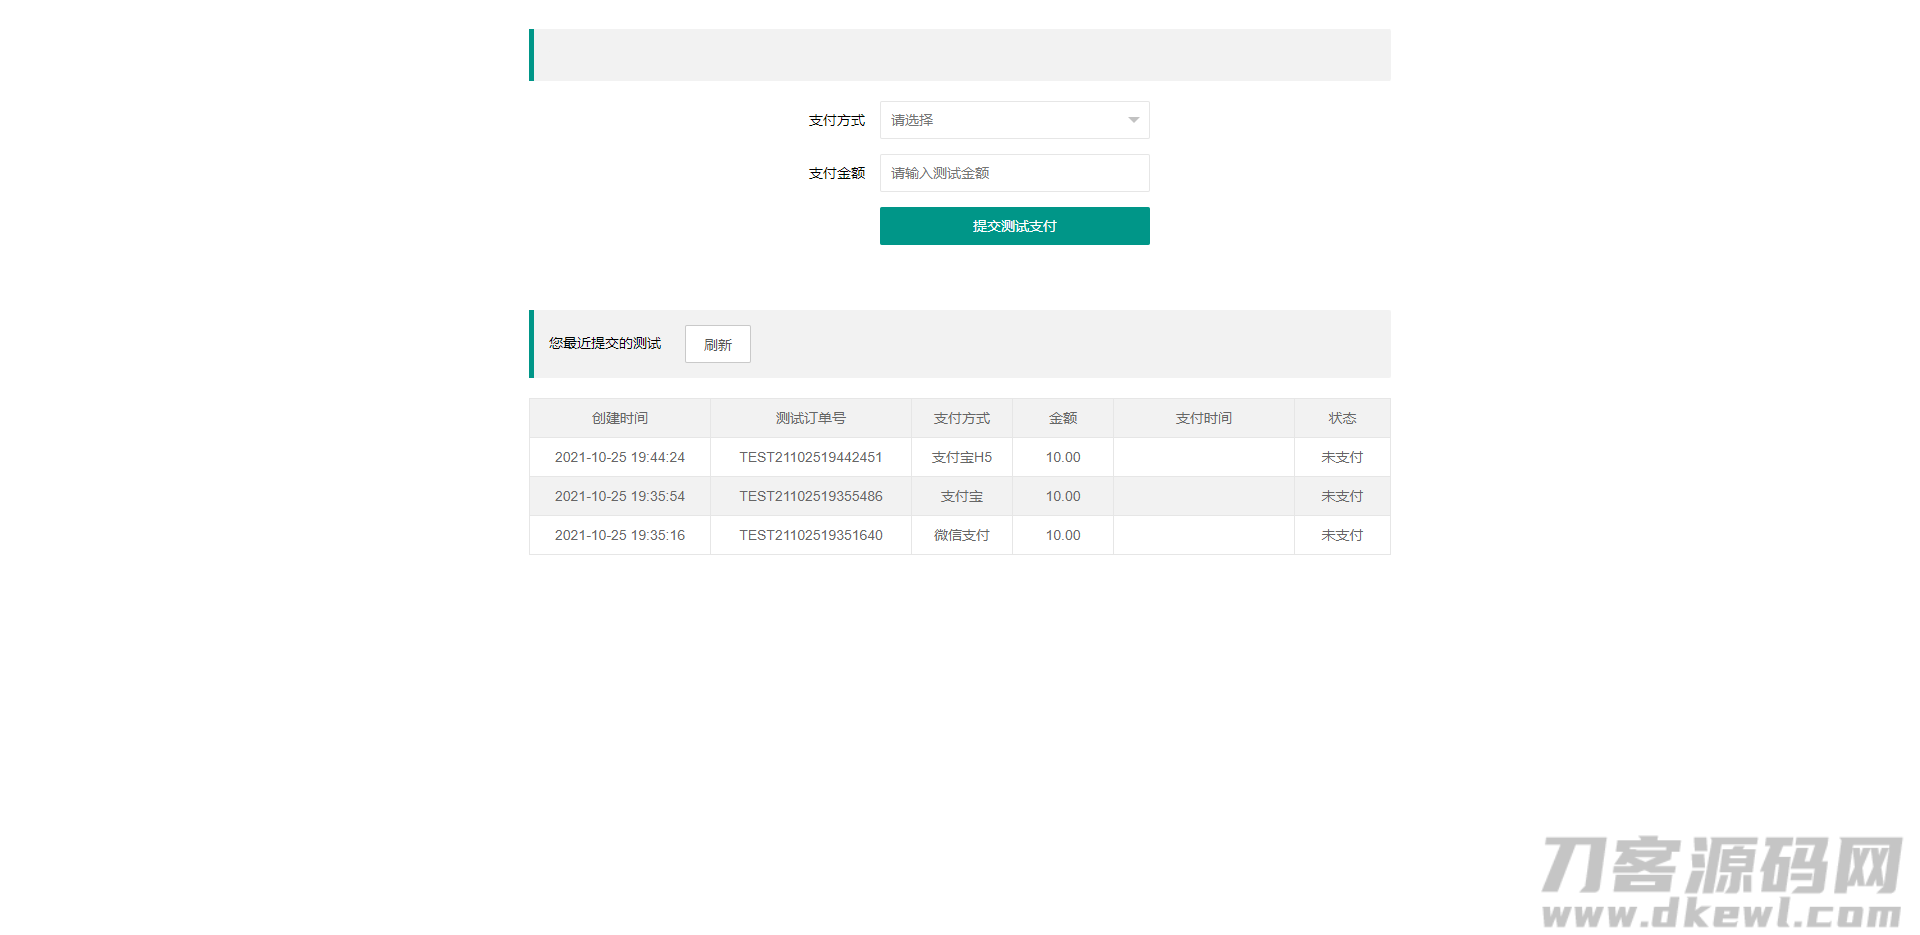This screenshot has height=935, width=1920.
Task: Select order TEST21102519442451 in the table
Action: 810,457
